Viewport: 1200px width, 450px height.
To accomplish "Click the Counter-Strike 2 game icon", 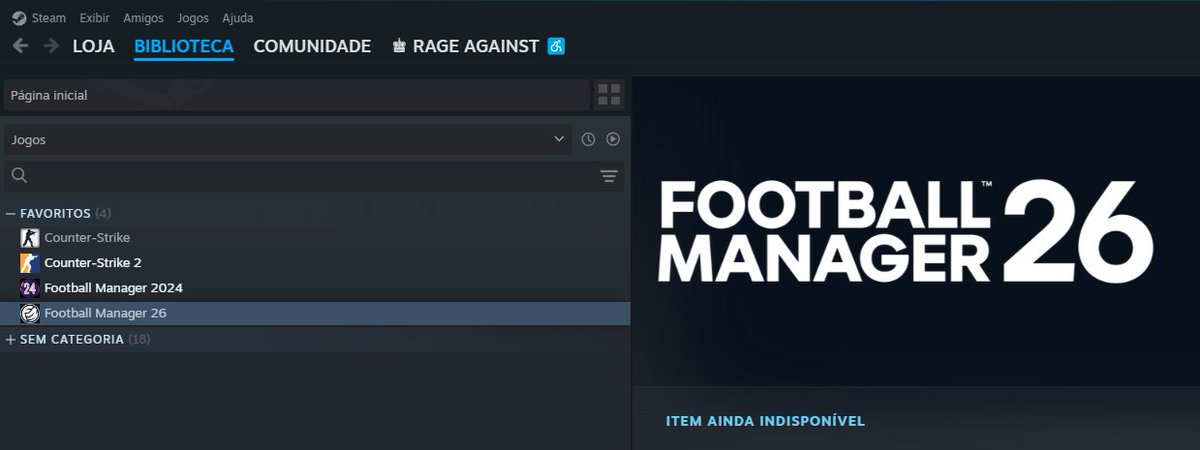I will [30, 263].
